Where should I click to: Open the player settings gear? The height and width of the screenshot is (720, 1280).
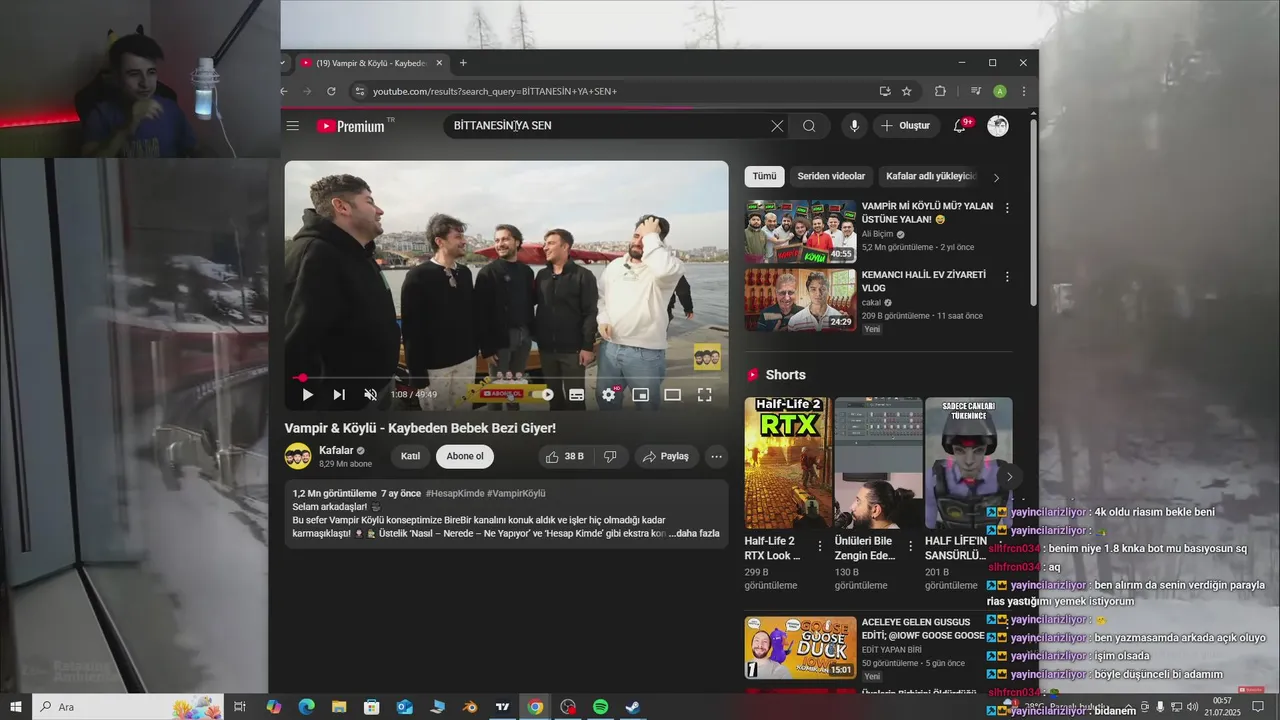609,395
